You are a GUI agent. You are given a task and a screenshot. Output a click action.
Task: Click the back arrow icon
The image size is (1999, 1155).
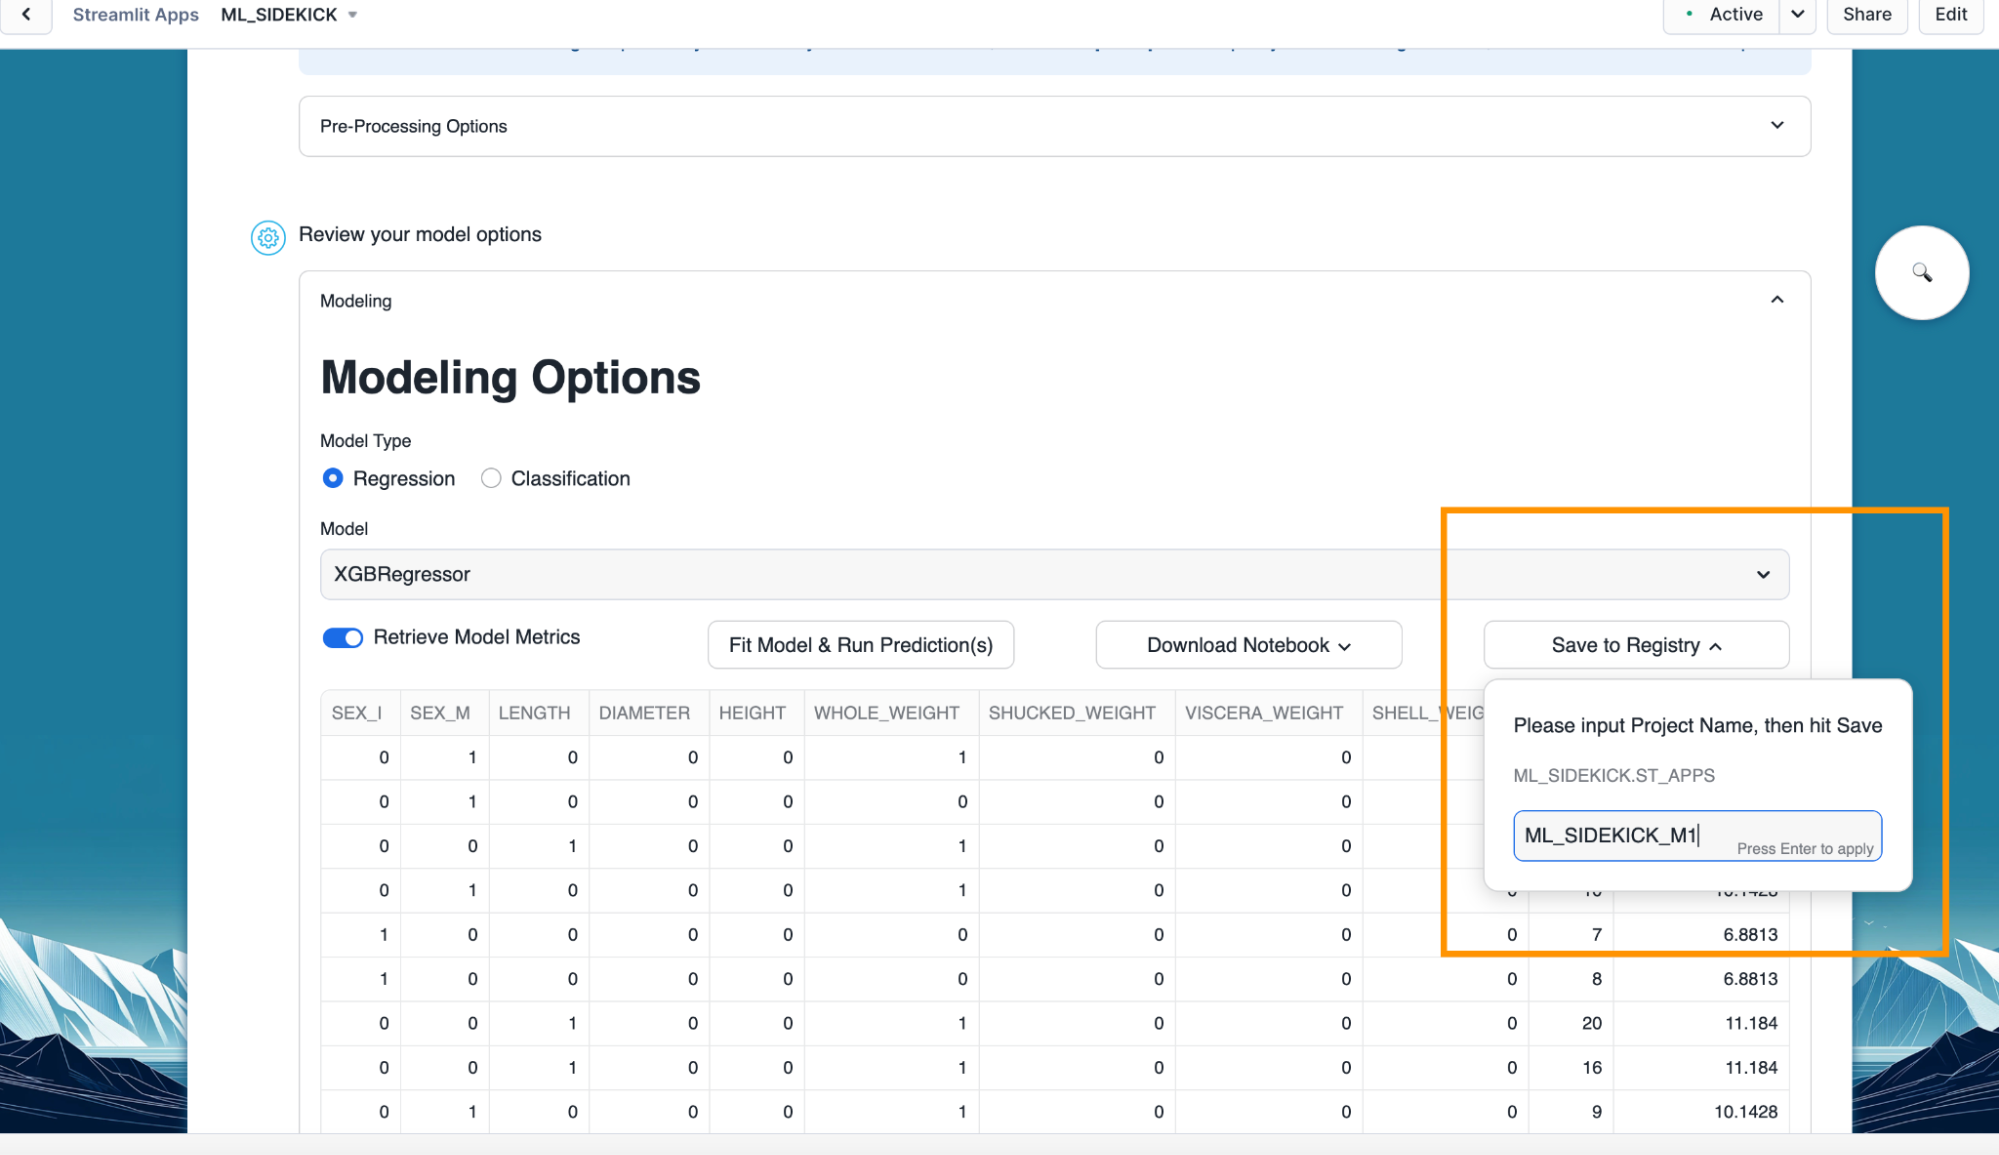[26, 15]
